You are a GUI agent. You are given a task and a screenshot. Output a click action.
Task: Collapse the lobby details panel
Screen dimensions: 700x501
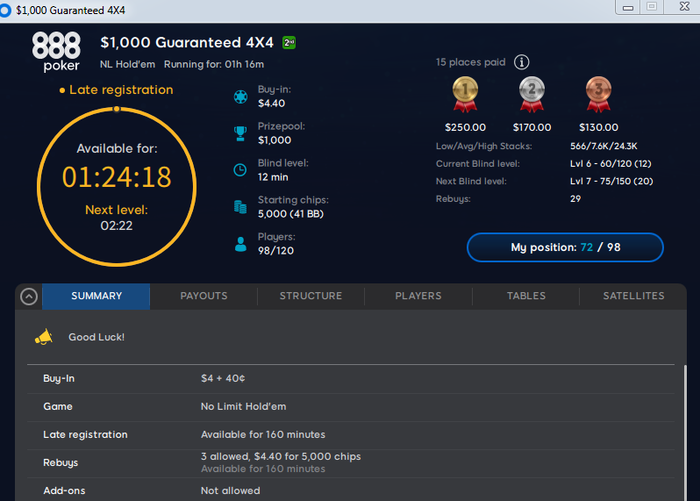point(29,296)
